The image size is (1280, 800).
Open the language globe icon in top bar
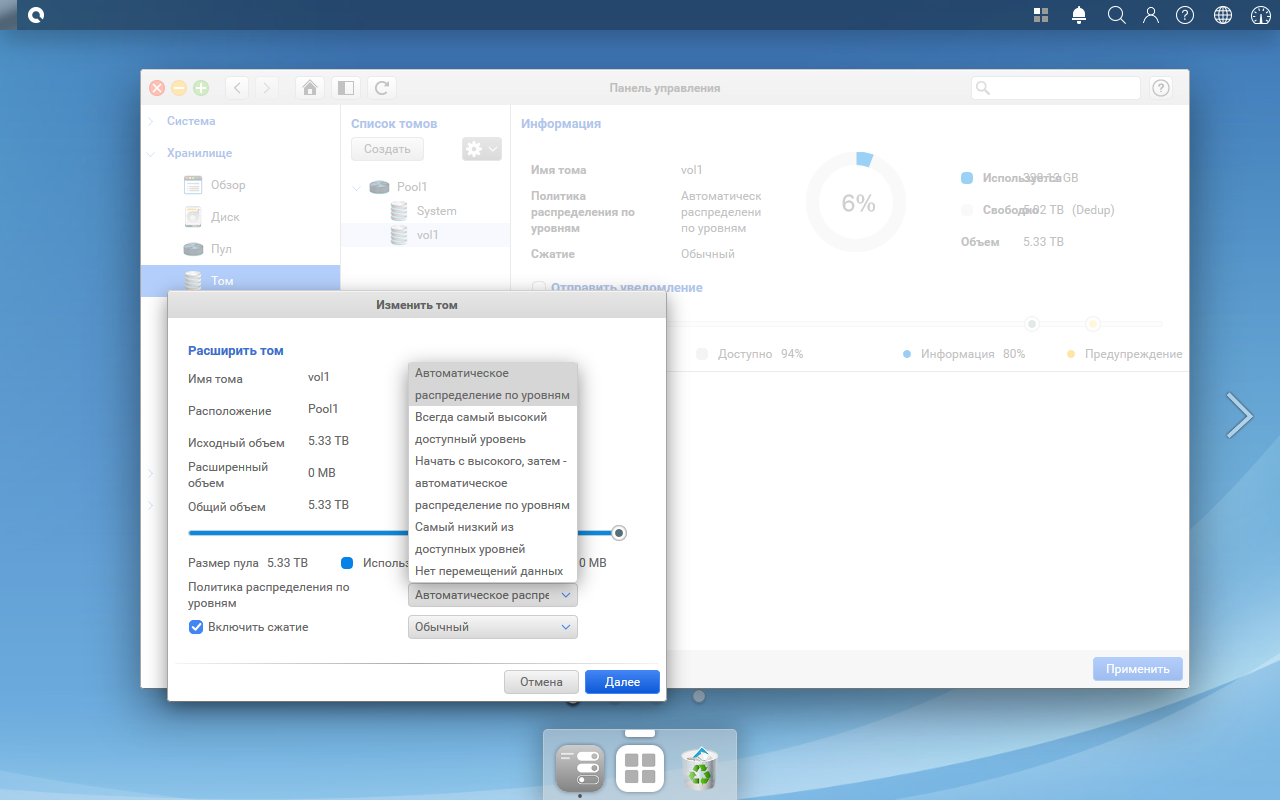[1222, 15]
